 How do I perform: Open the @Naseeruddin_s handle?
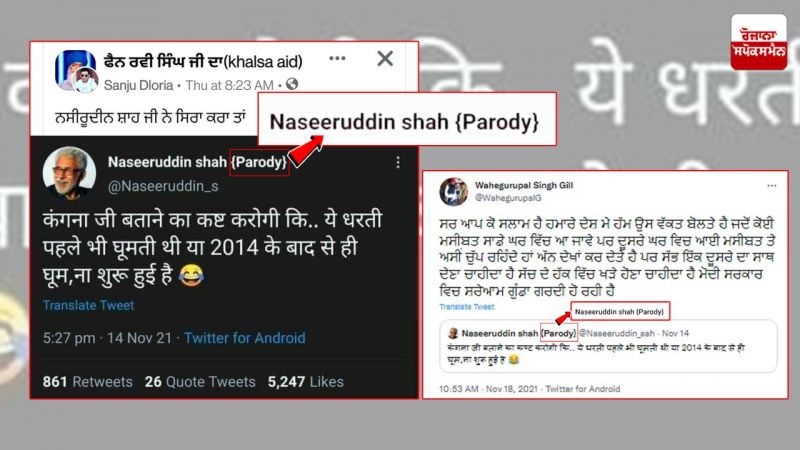coord(163,186)
